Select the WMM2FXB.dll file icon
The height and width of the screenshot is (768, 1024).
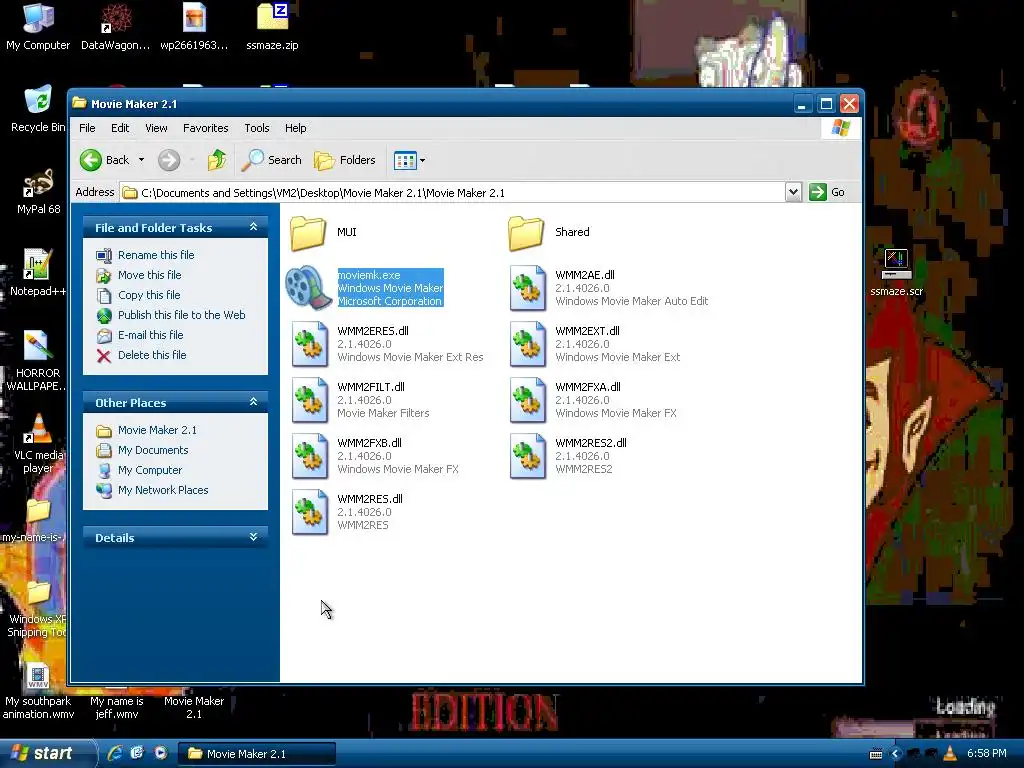(310, 456)
